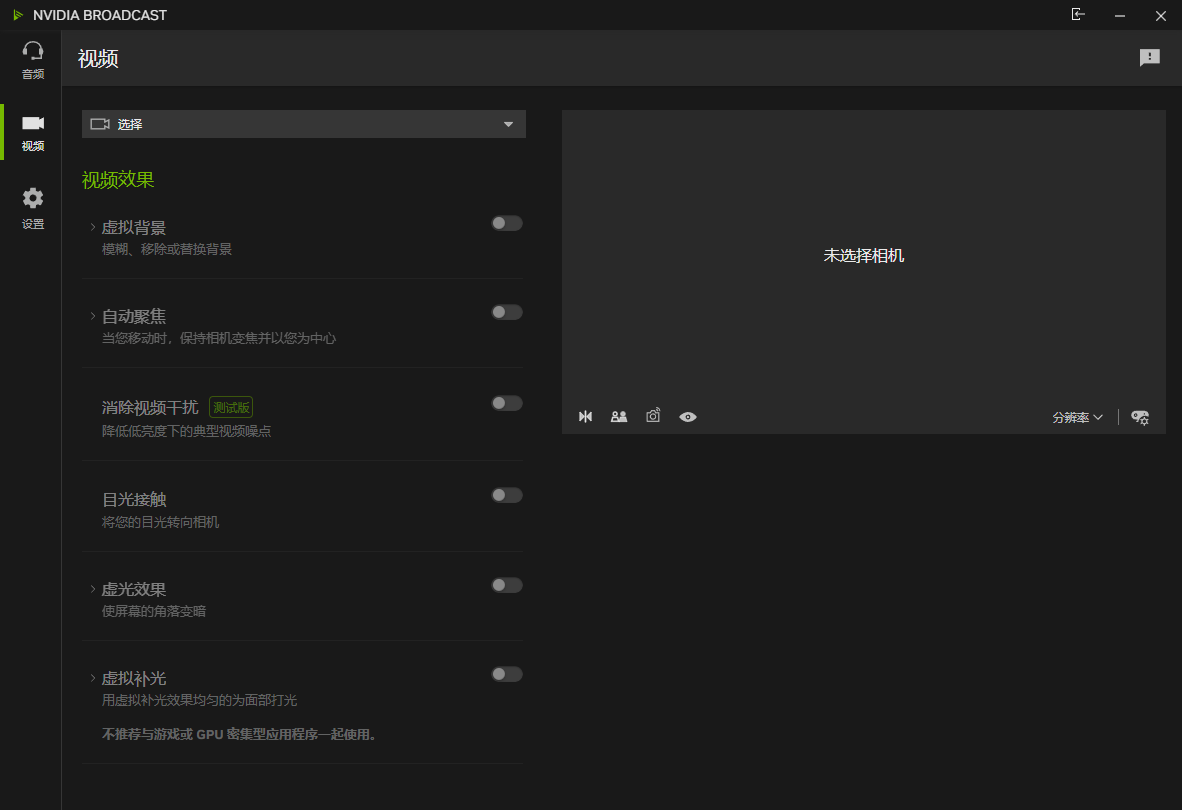The width and height of the screenshot is (1182, 810).
Task: Click 用虚拟补光效果均匀的为面部打光 description
Action: point(199,700)
